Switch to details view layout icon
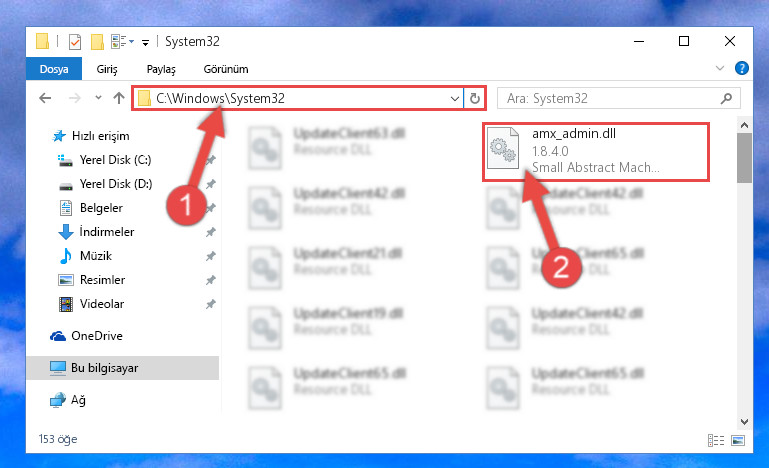The width and height of the screenshot is (769, 468). pos(716,440)
